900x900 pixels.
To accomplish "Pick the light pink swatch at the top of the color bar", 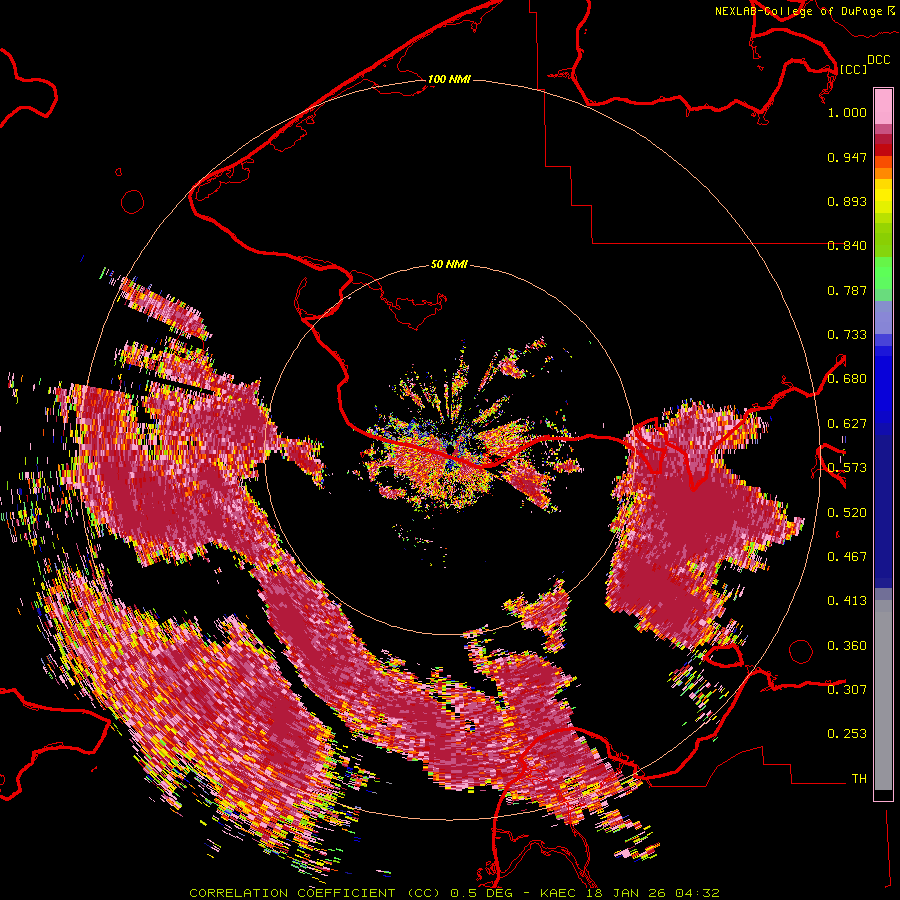I will point(883,106).
